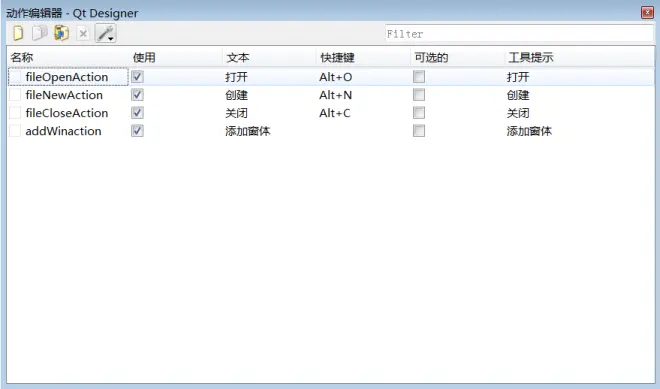660x389 pixels.
Task: Toggle 可选的 checkbox for addWinaction
Action: 419,131
